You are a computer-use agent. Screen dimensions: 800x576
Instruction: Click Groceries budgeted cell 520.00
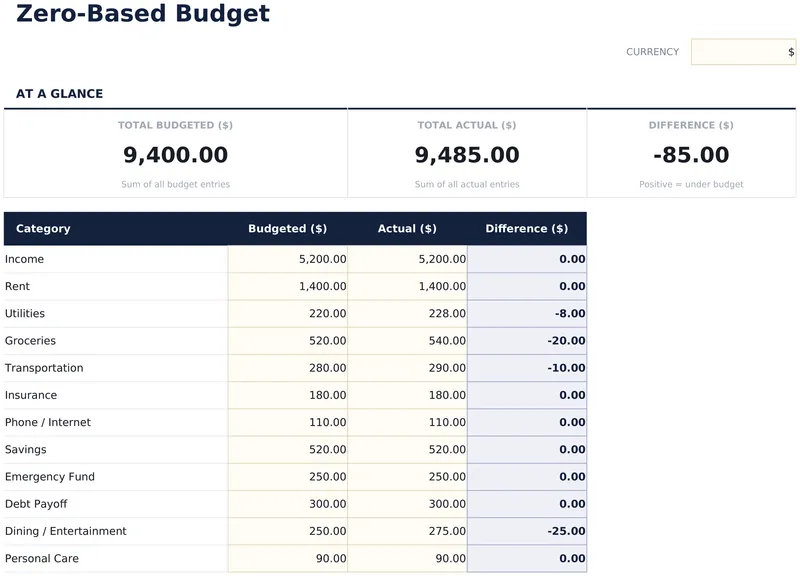click(x=288, y=341)
